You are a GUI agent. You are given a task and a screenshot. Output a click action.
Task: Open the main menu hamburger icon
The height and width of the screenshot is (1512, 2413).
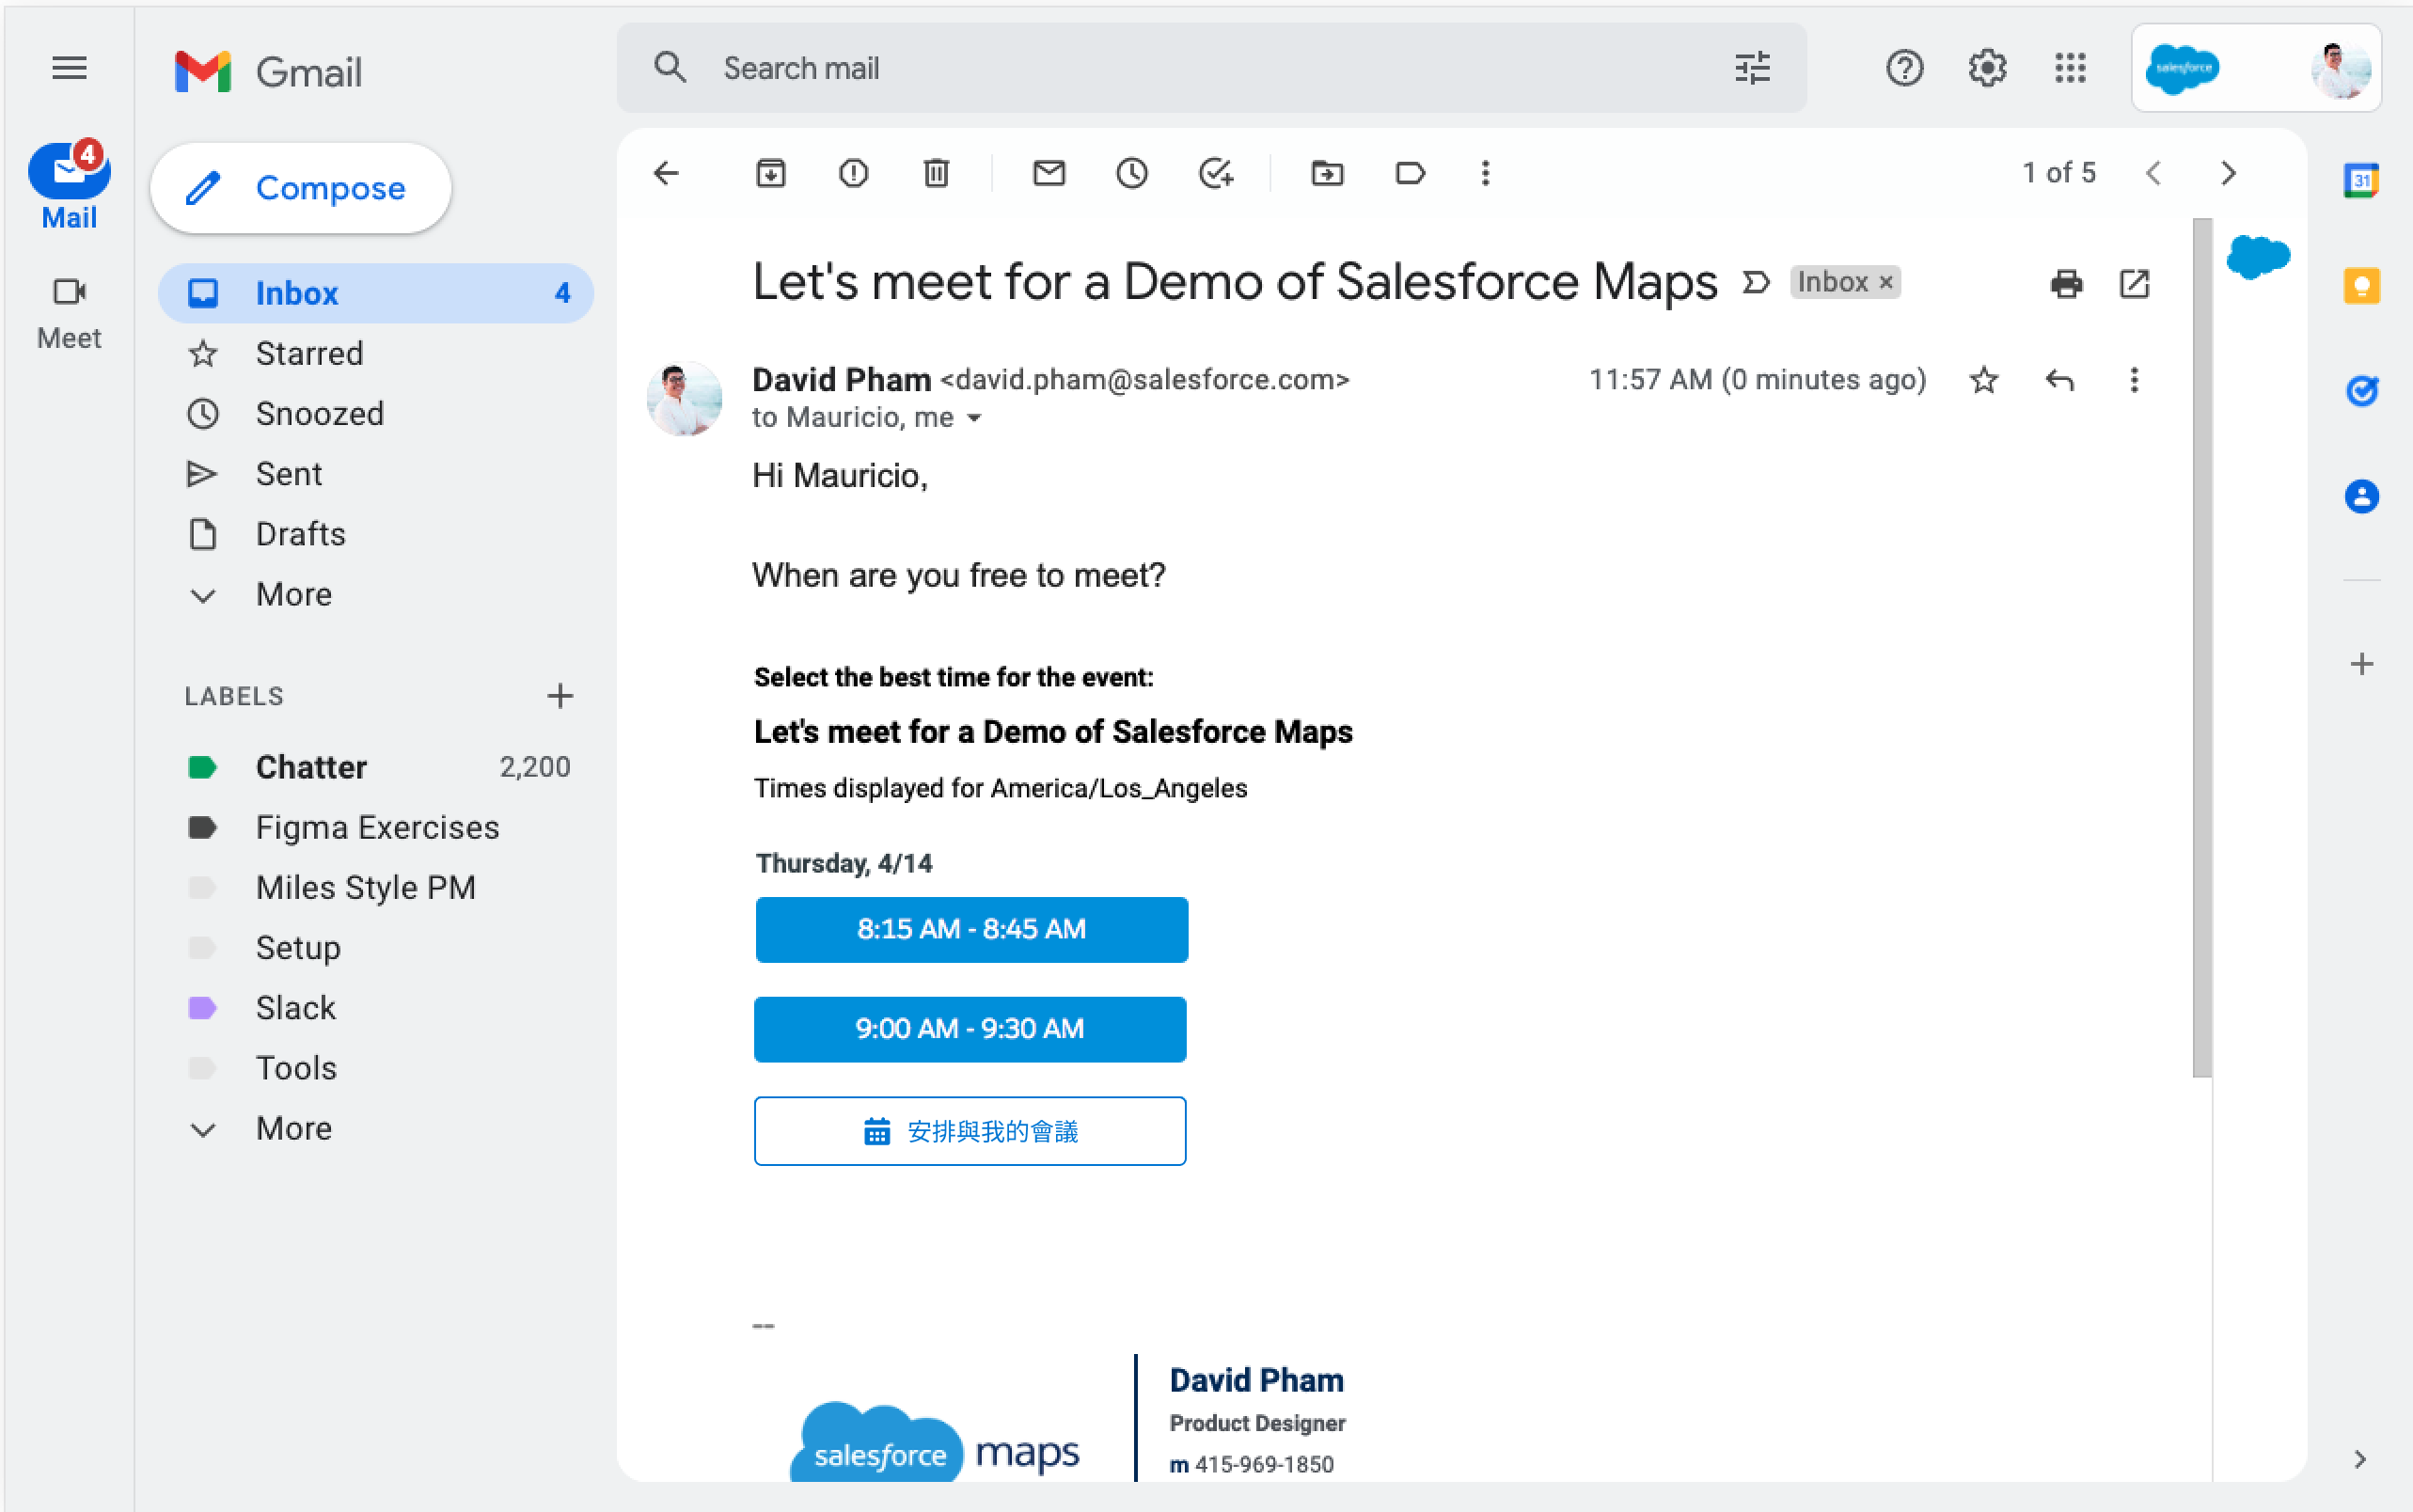(x=69, y=68)
